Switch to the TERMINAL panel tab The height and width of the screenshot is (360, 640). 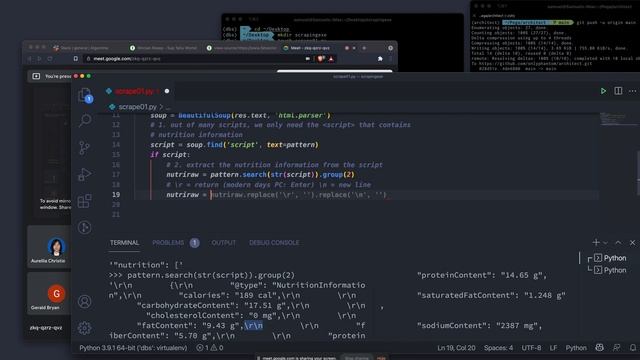[124, 242]
